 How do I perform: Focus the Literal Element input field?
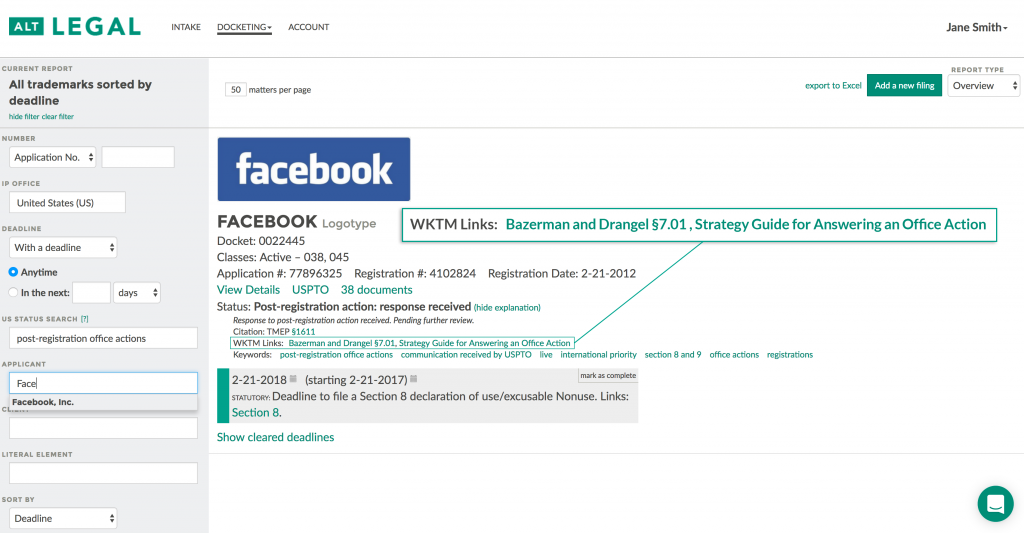pos(103,474)
